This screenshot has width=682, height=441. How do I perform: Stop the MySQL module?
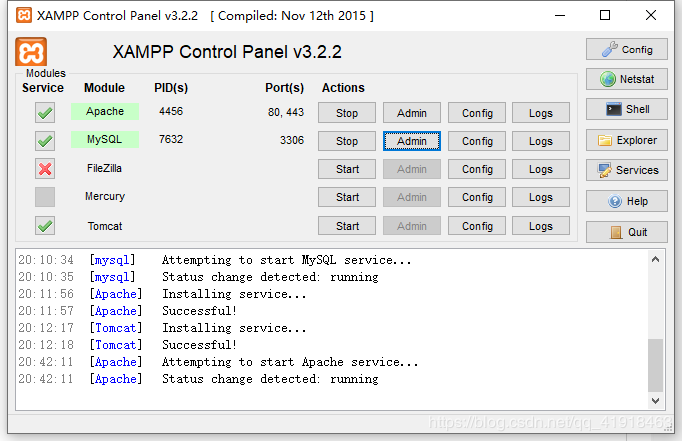(x=347, y=141)
